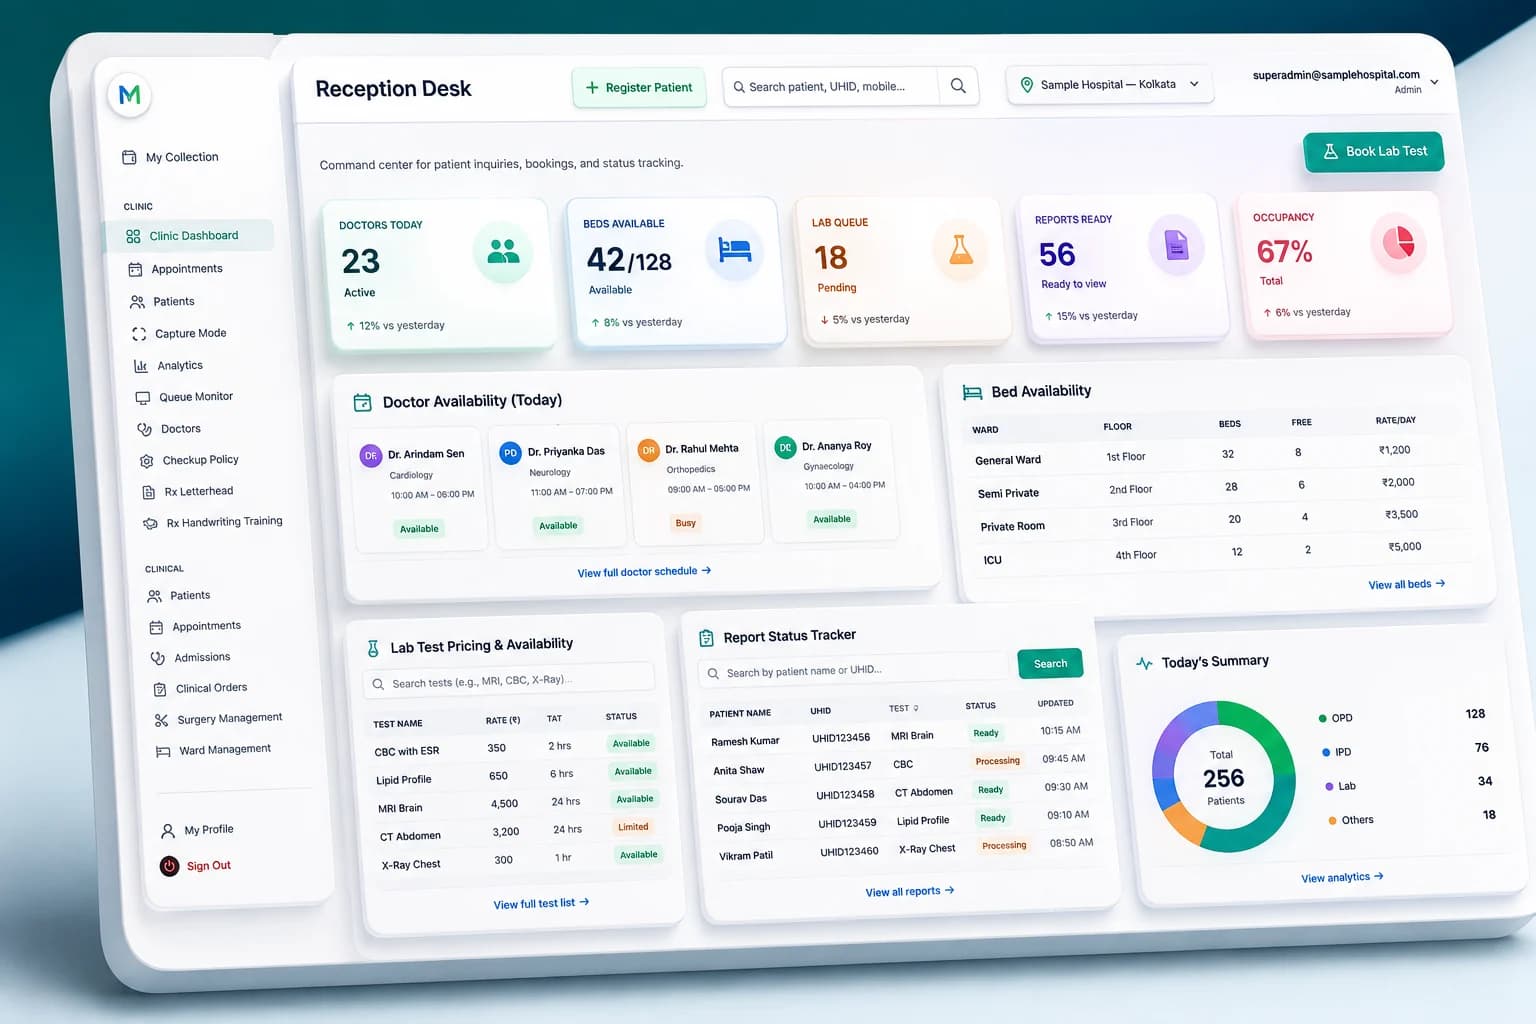Click the Book Lab Test button

tap(1373, 152)
